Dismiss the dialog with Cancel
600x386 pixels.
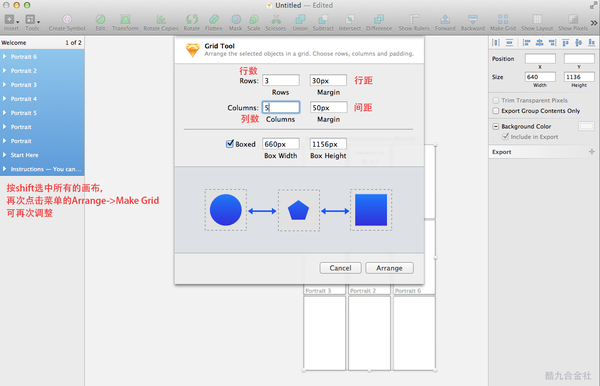click(340, 268)
